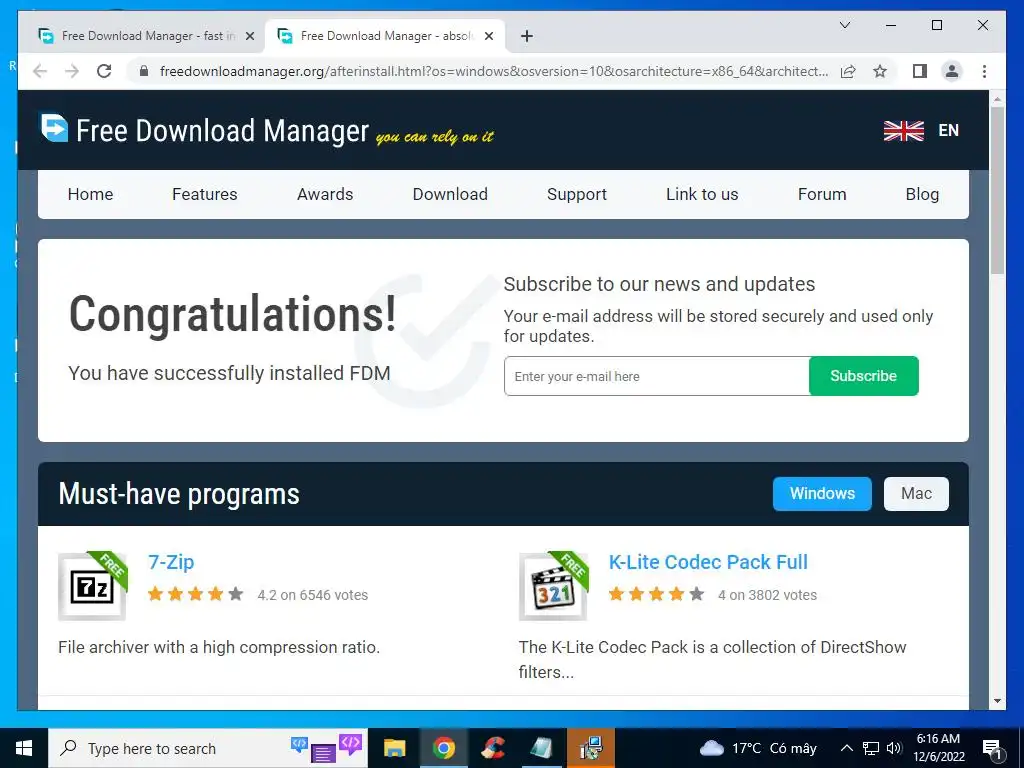Click the network tray icon
Image resolution: width=1024 pixels, height=768 pixels.
click(871, 748)
